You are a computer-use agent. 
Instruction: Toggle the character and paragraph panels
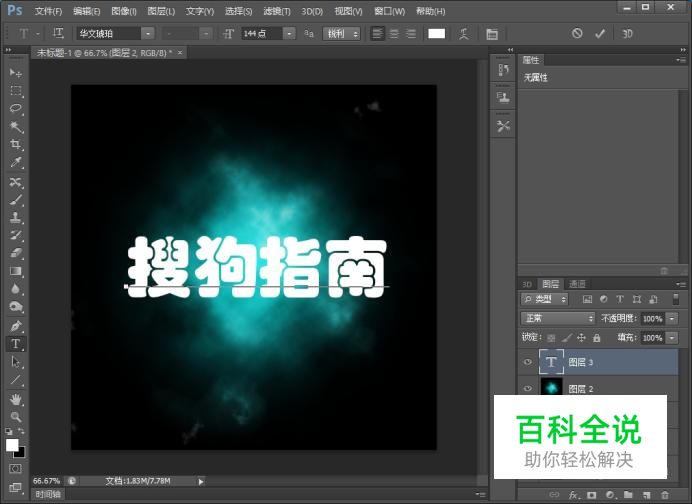(492, 34)
